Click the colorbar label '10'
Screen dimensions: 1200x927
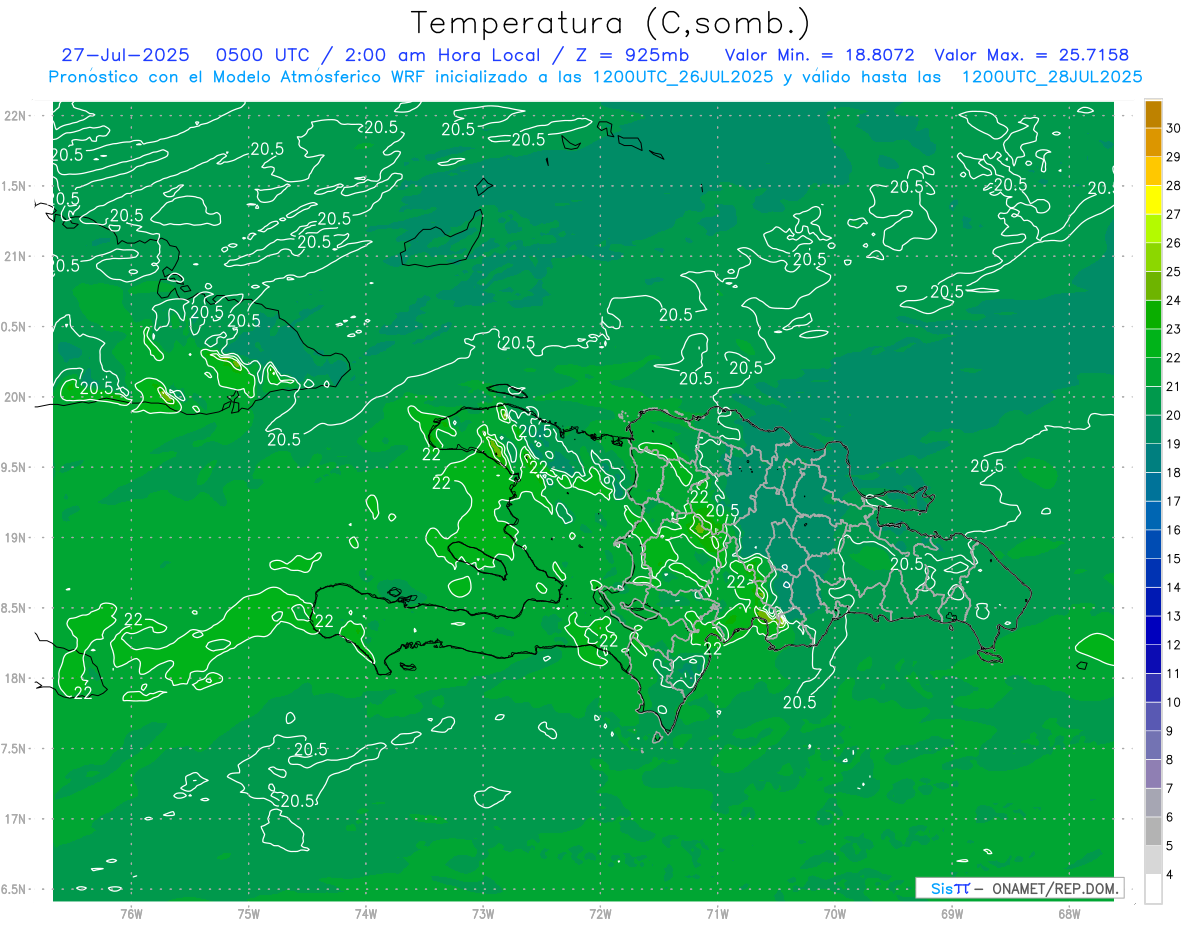1174,703
